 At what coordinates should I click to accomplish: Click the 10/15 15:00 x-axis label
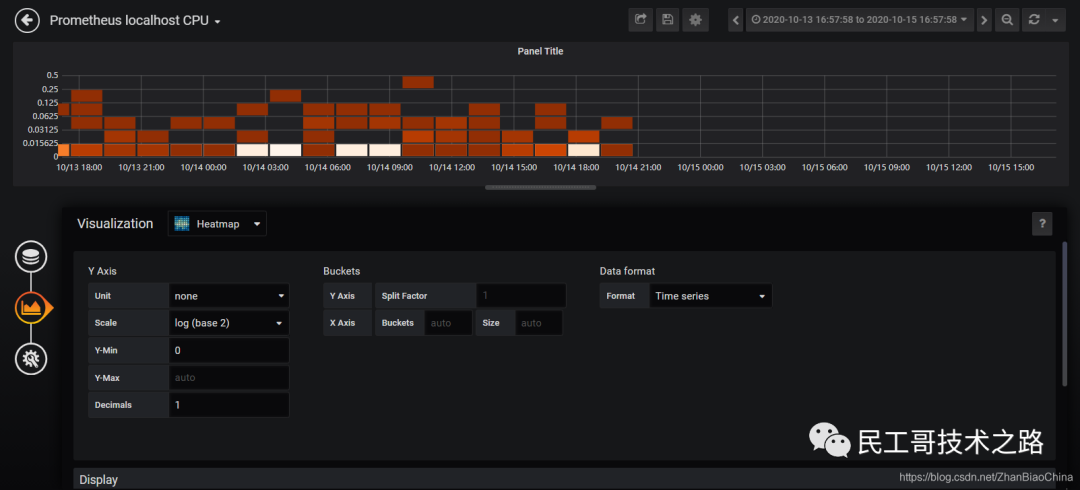(1011, 167)
